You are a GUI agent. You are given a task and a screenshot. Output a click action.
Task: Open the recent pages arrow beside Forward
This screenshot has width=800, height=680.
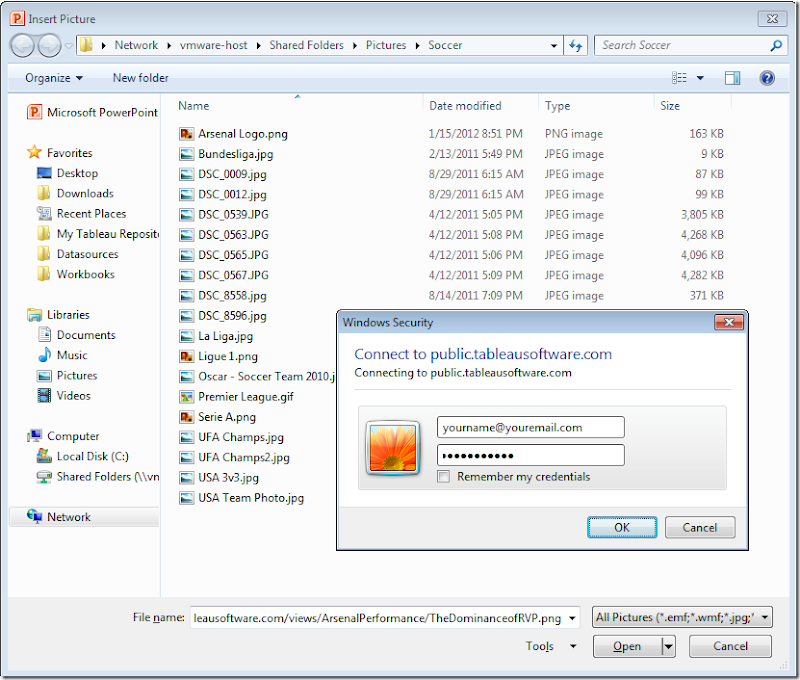point(69,46)
